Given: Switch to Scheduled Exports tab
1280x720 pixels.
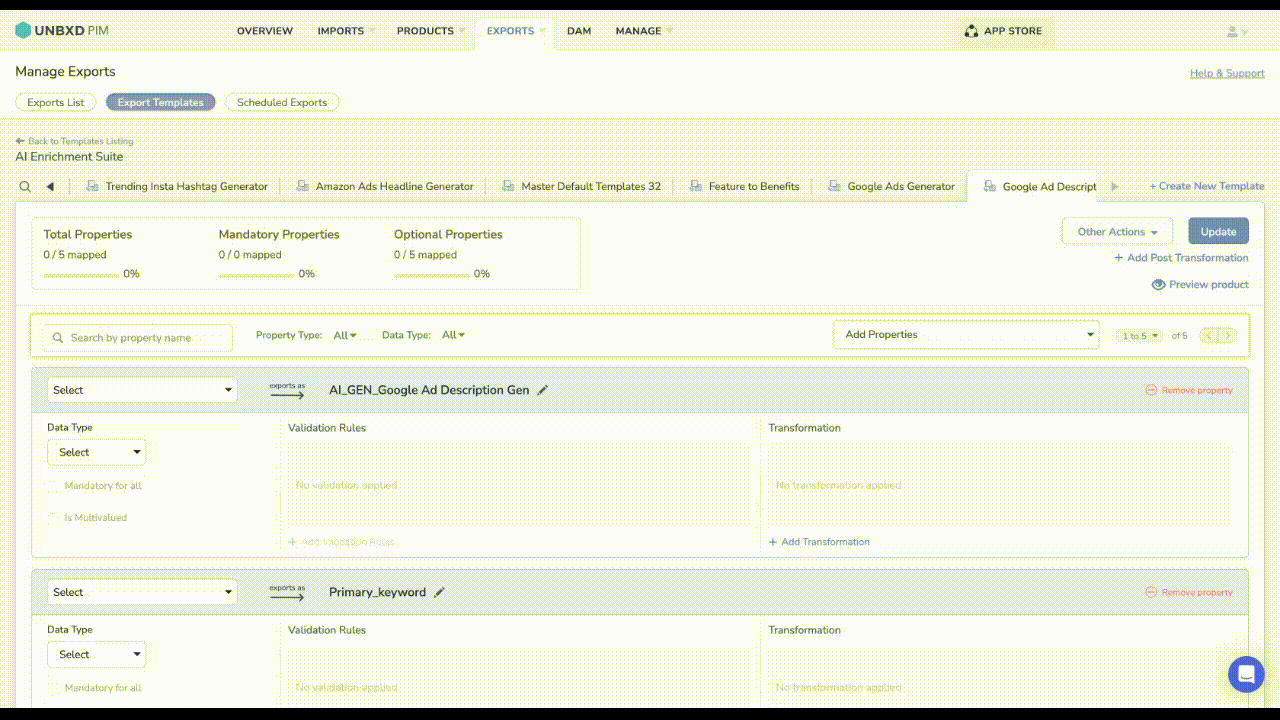Looking at the screenshot, I should coord(282,102).
